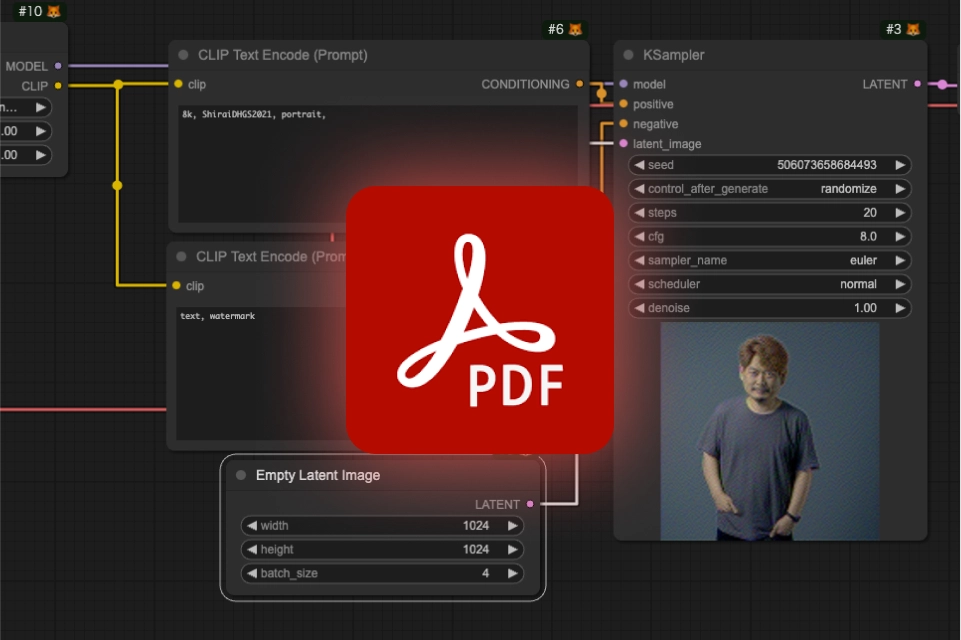Select previous control_after_generate option arrow
Screen dimensions: 961x640
639,189
